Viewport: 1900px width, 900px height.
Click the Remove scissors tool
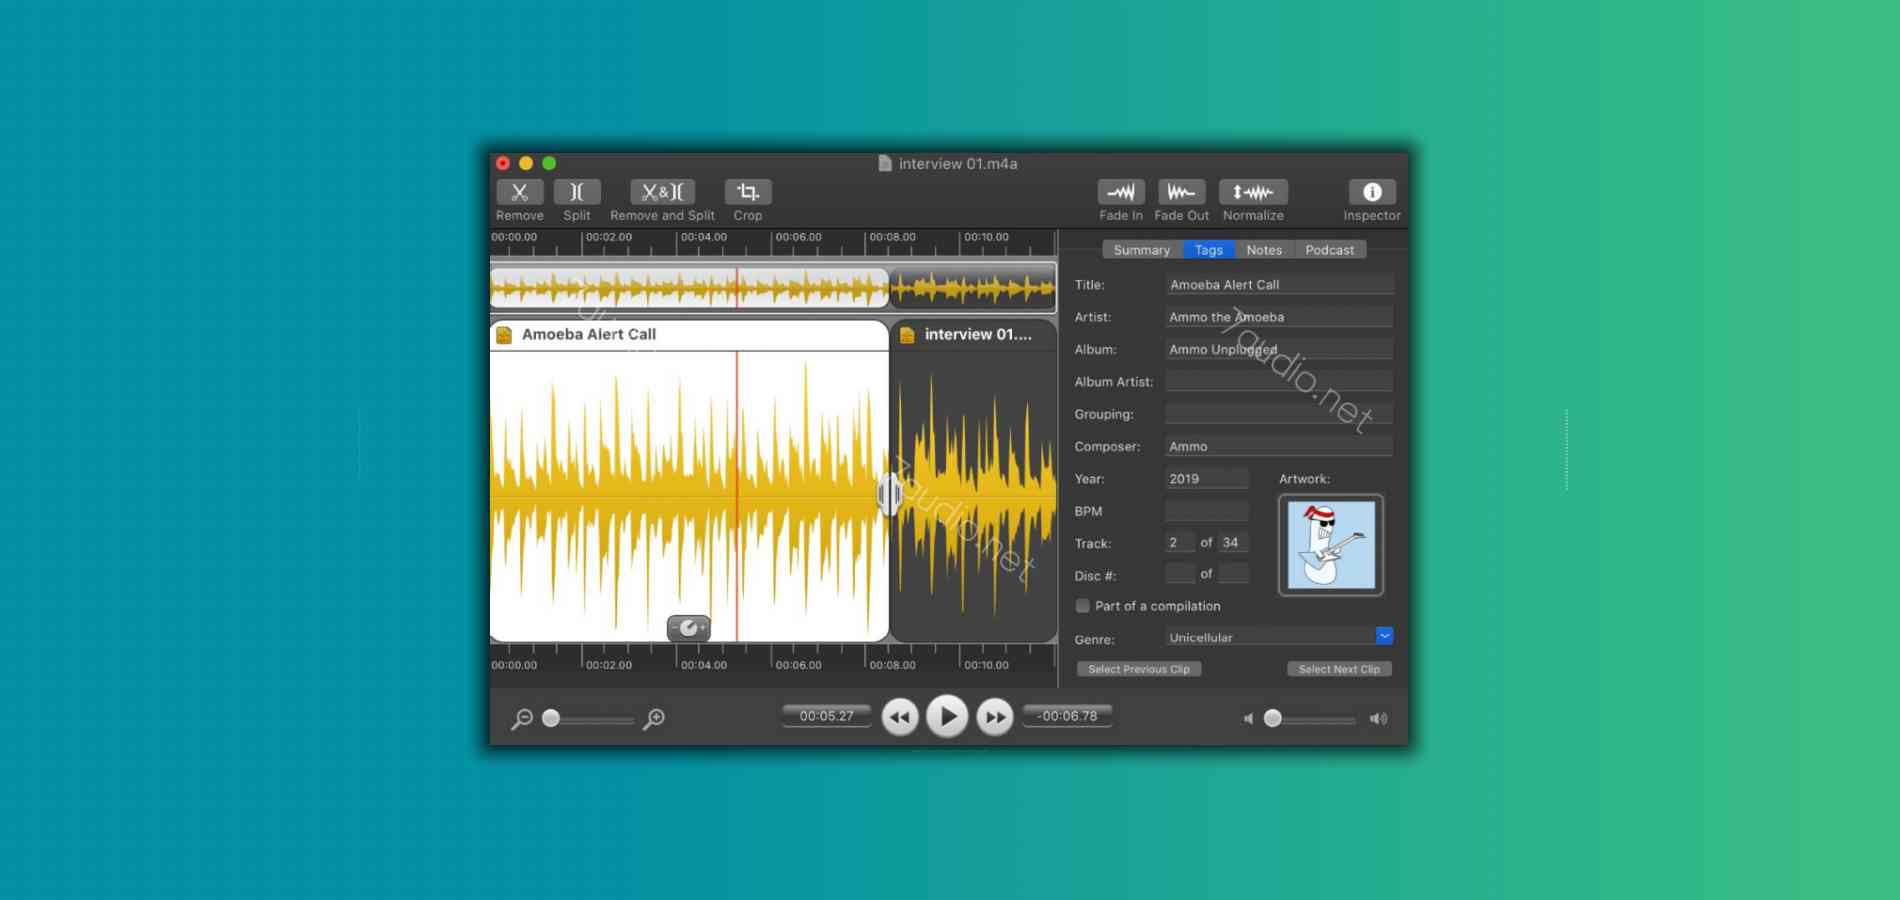click(520, 192)
